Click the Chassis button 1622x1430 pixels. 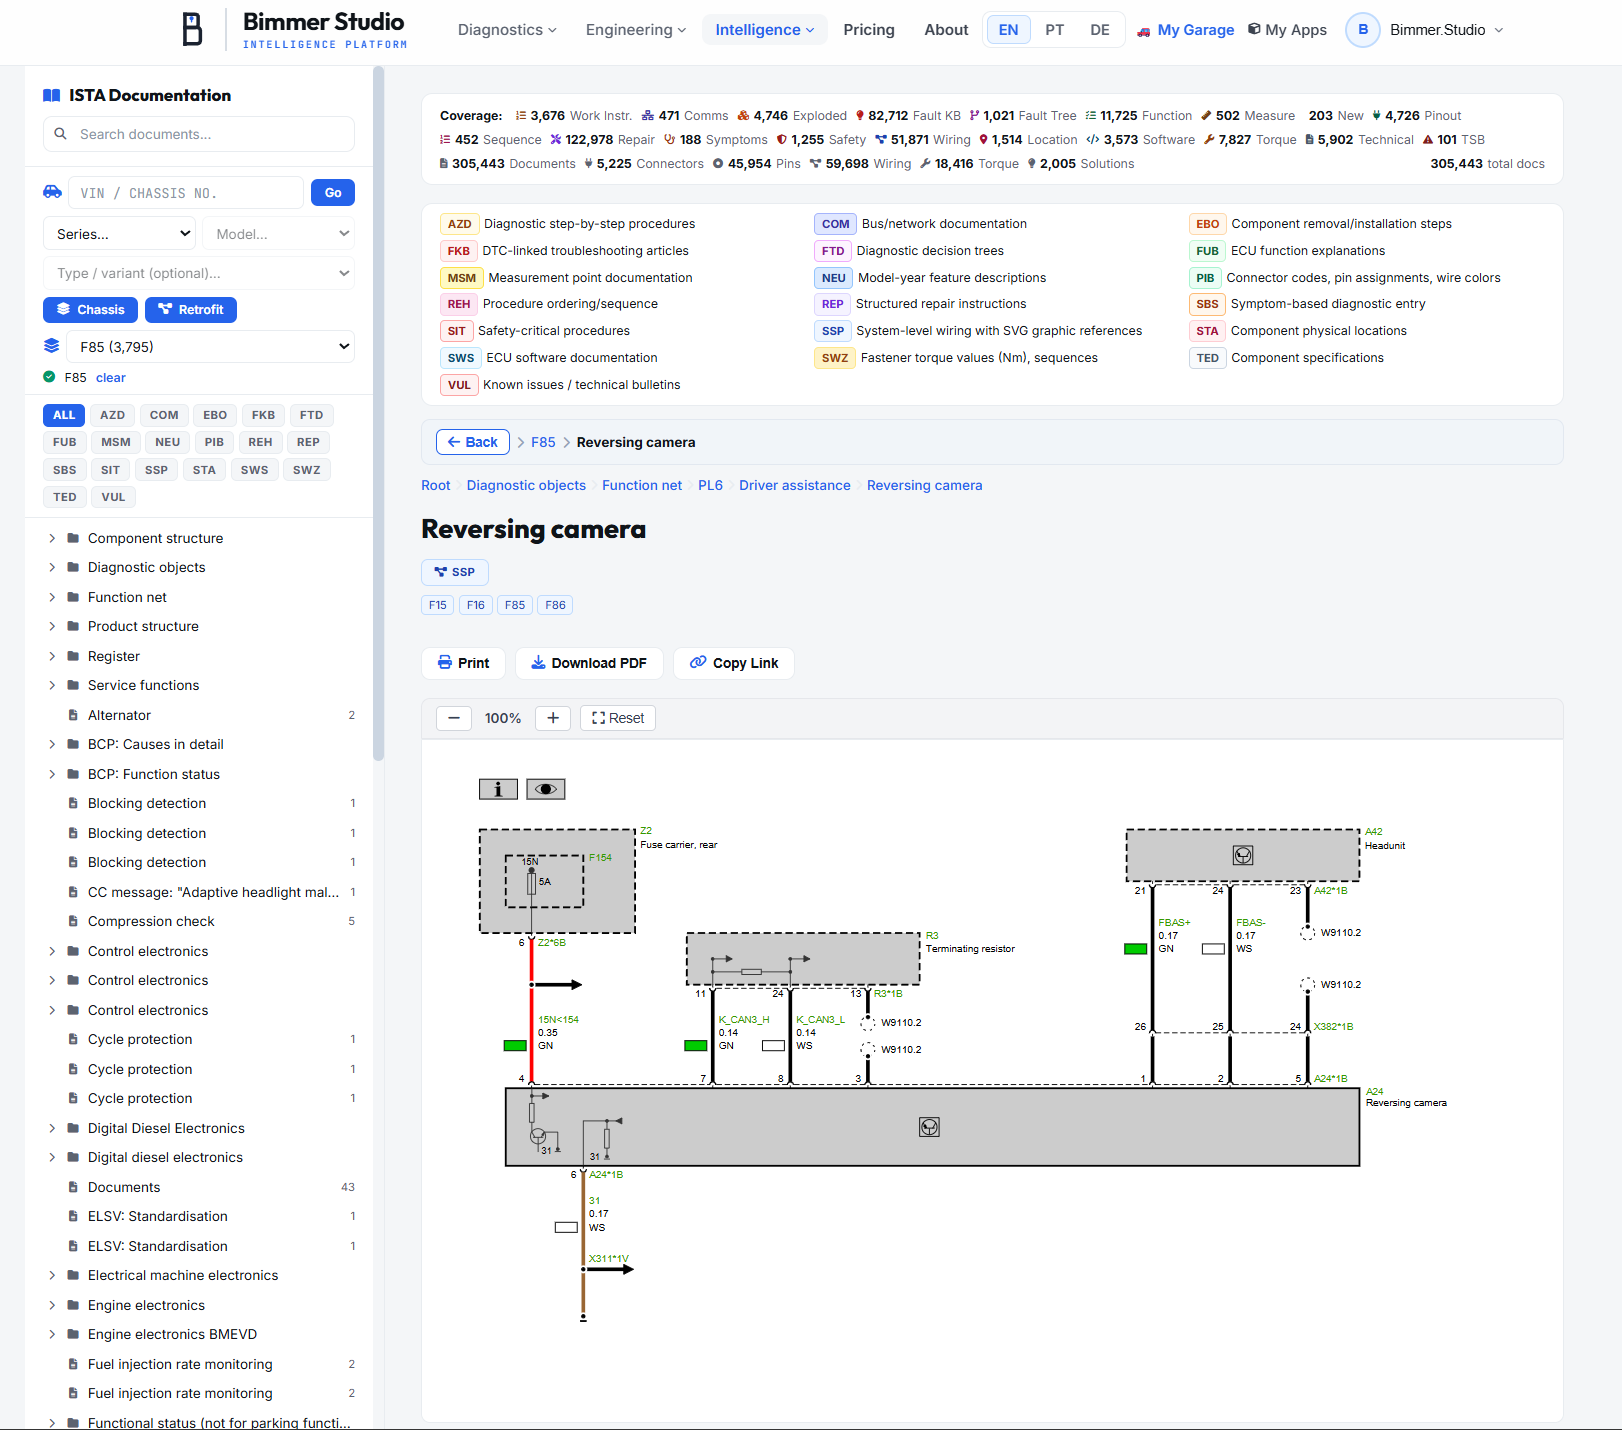[91, 310]
